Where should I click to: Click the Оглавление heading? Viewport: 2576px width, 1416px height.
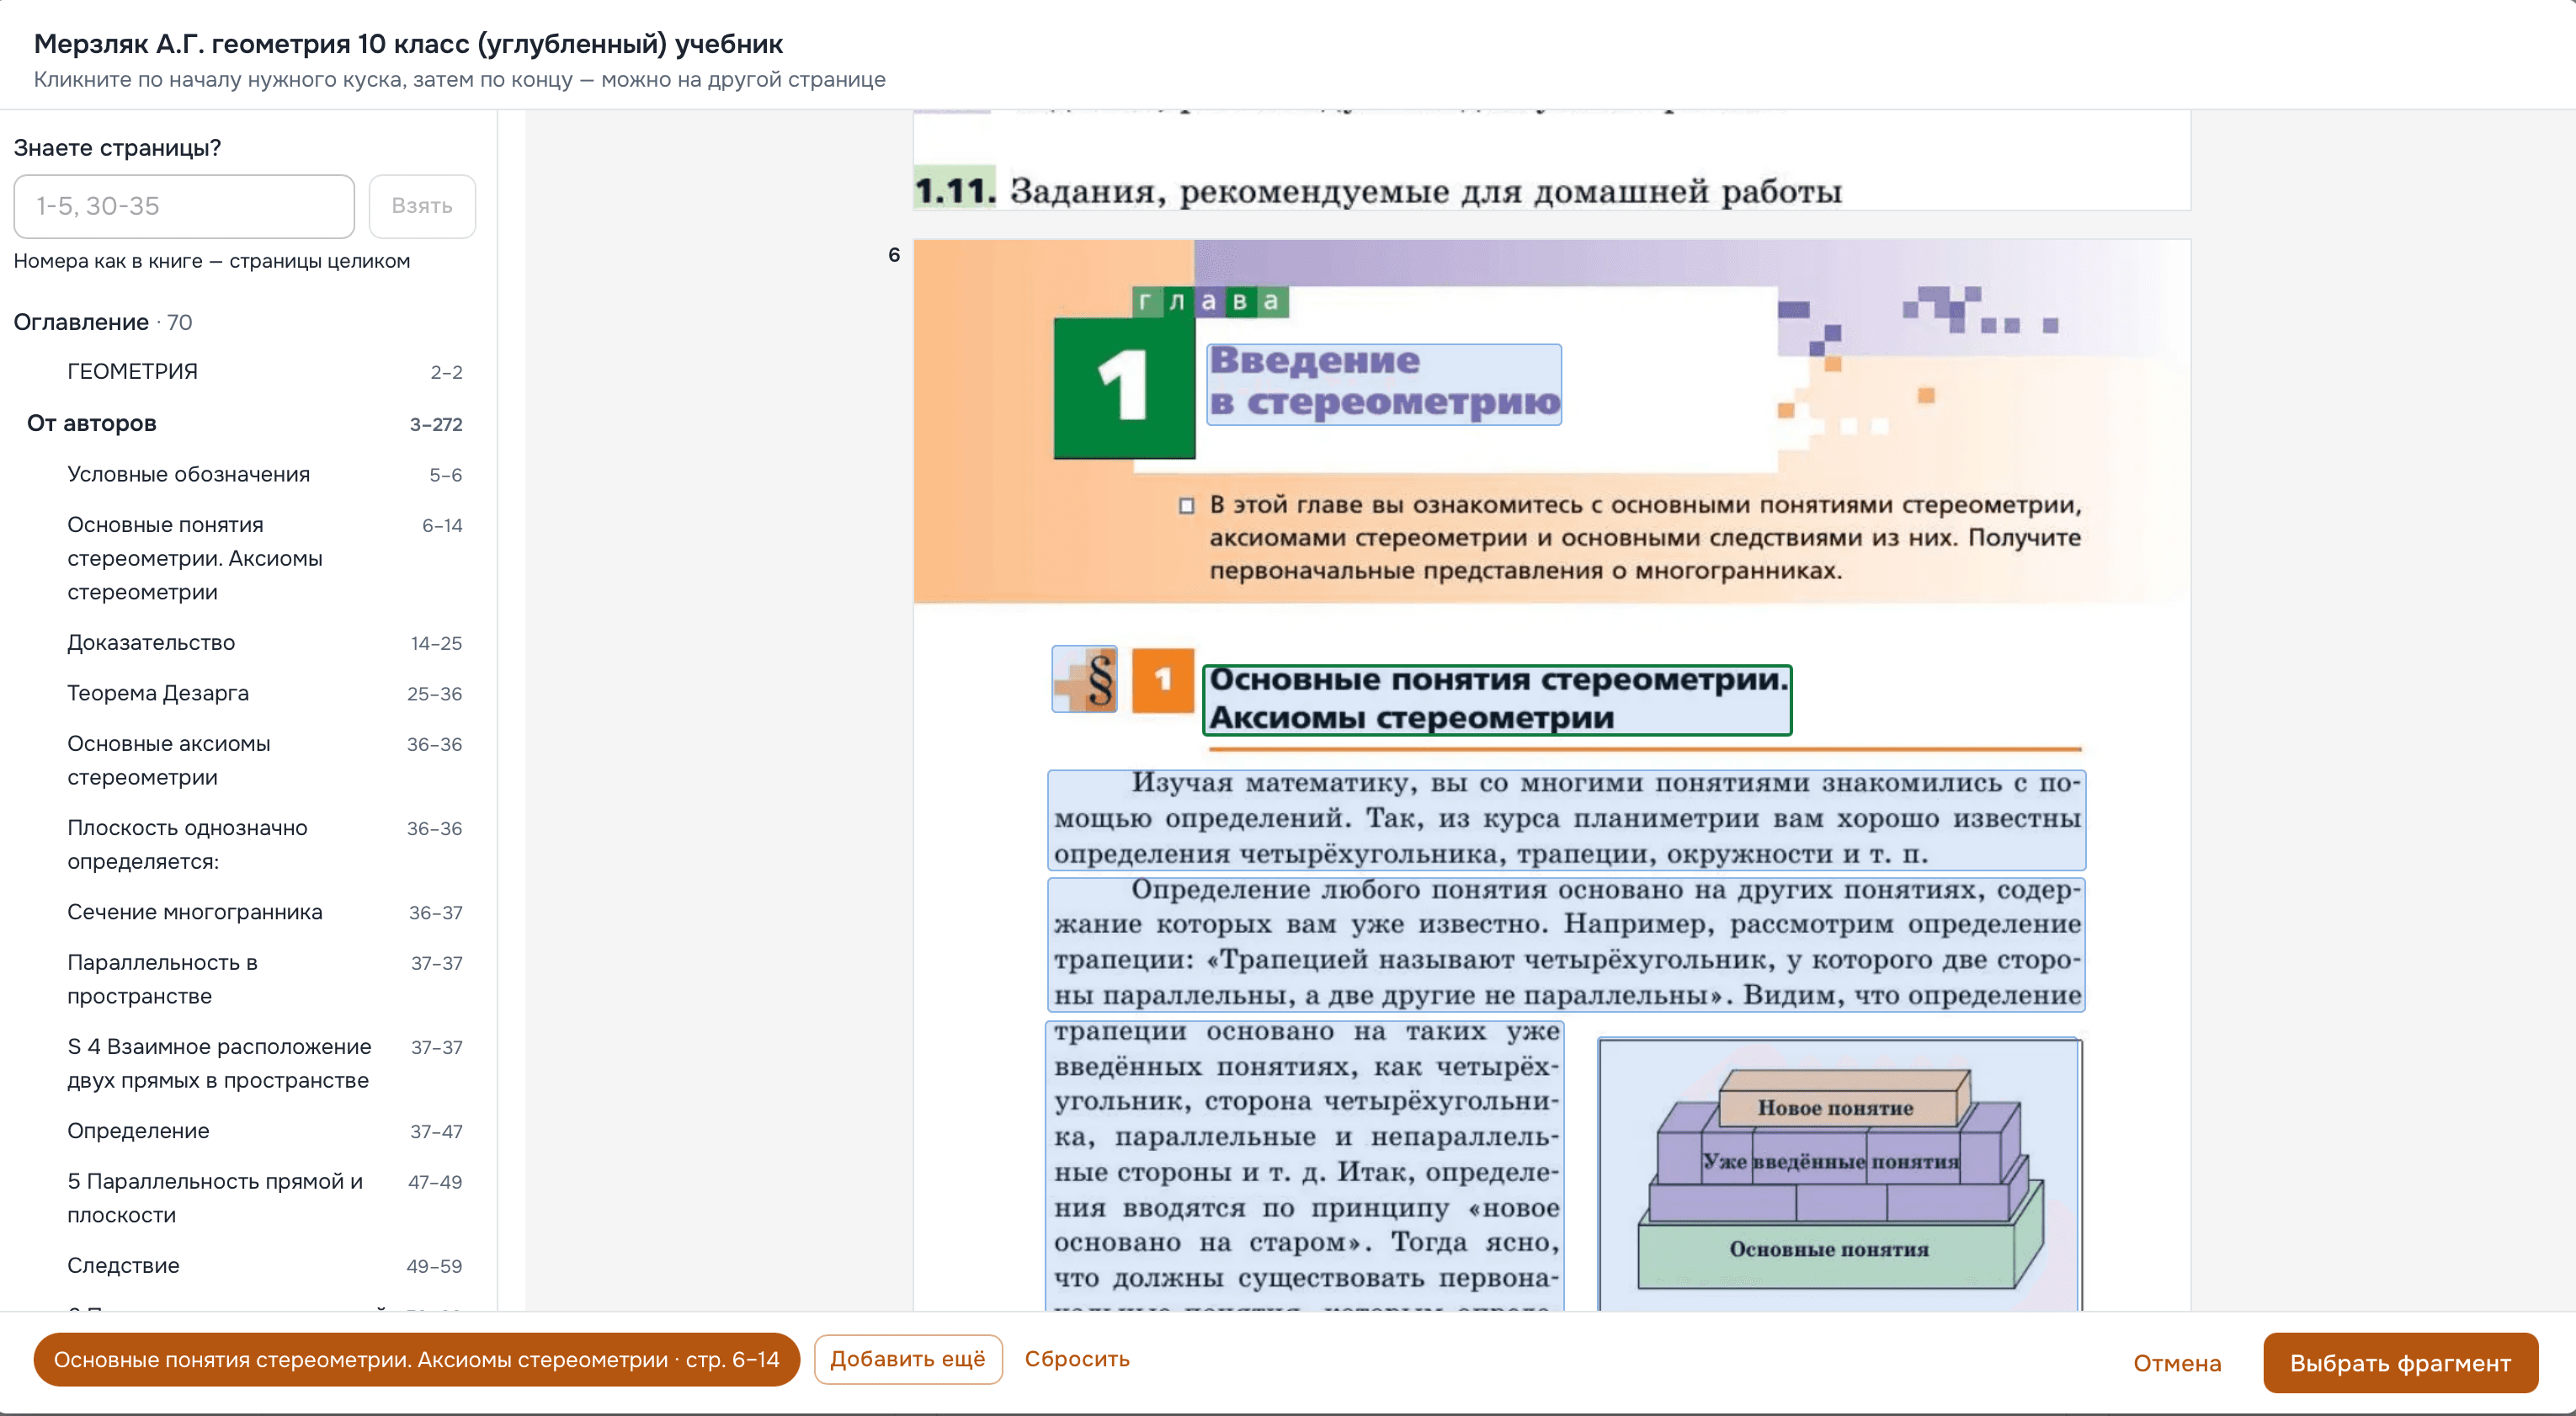pyautogui.click(x=81, y=322)
